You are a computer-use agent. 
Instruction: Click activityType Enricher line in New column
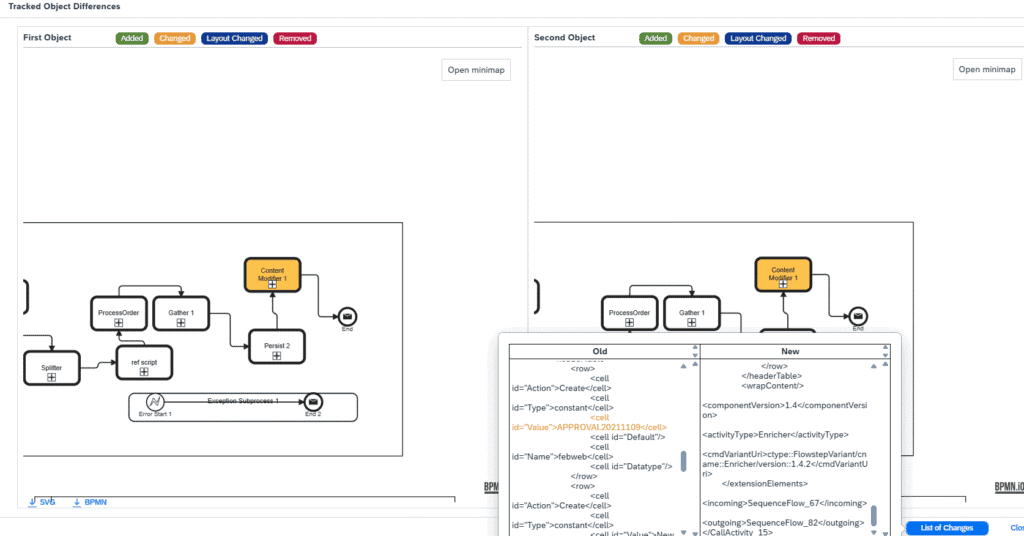point(776,435)
